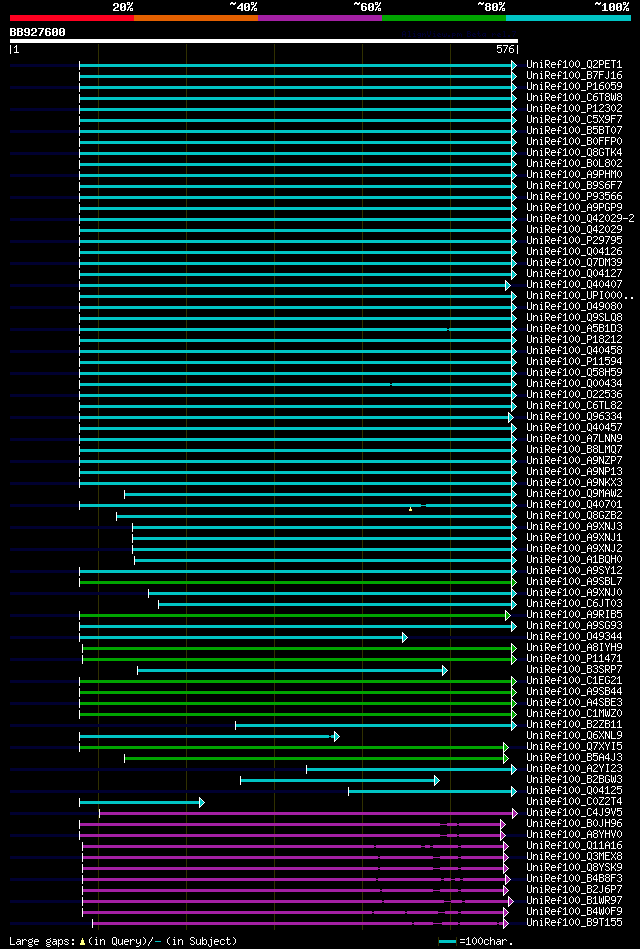Viewport: 640px width, 949px height.
Task: Open hit UniRef100_Q42029-2
Action: tap(580, 218)
